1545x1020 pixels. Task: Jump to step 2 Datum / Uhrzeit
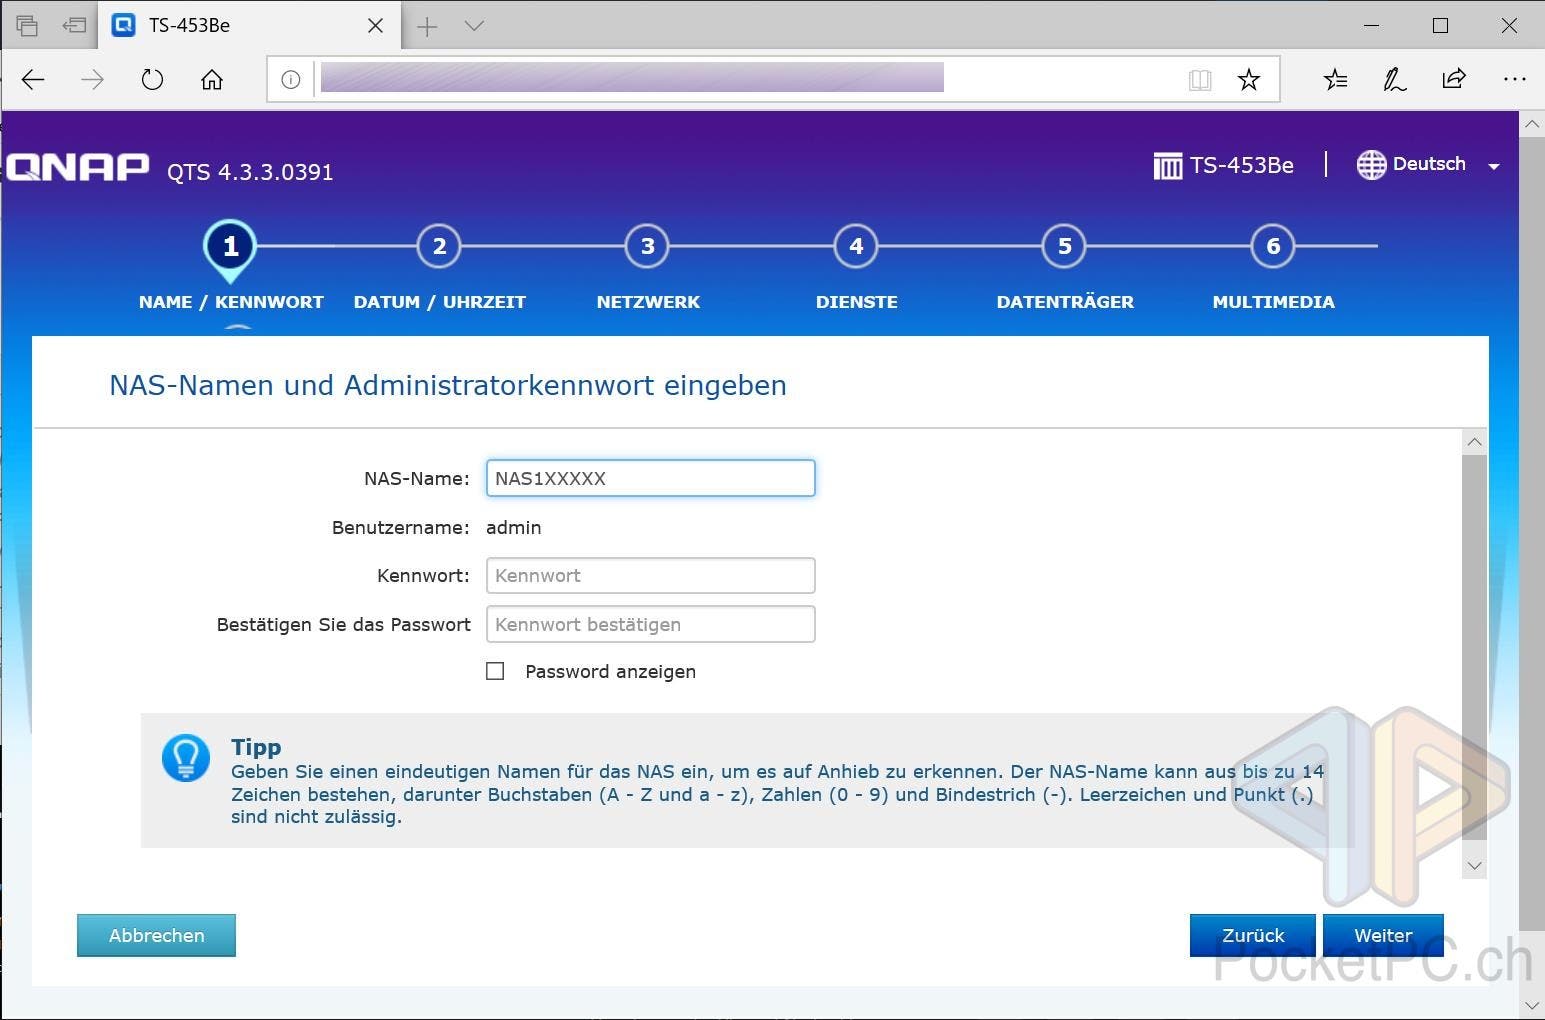pos(439,247)
